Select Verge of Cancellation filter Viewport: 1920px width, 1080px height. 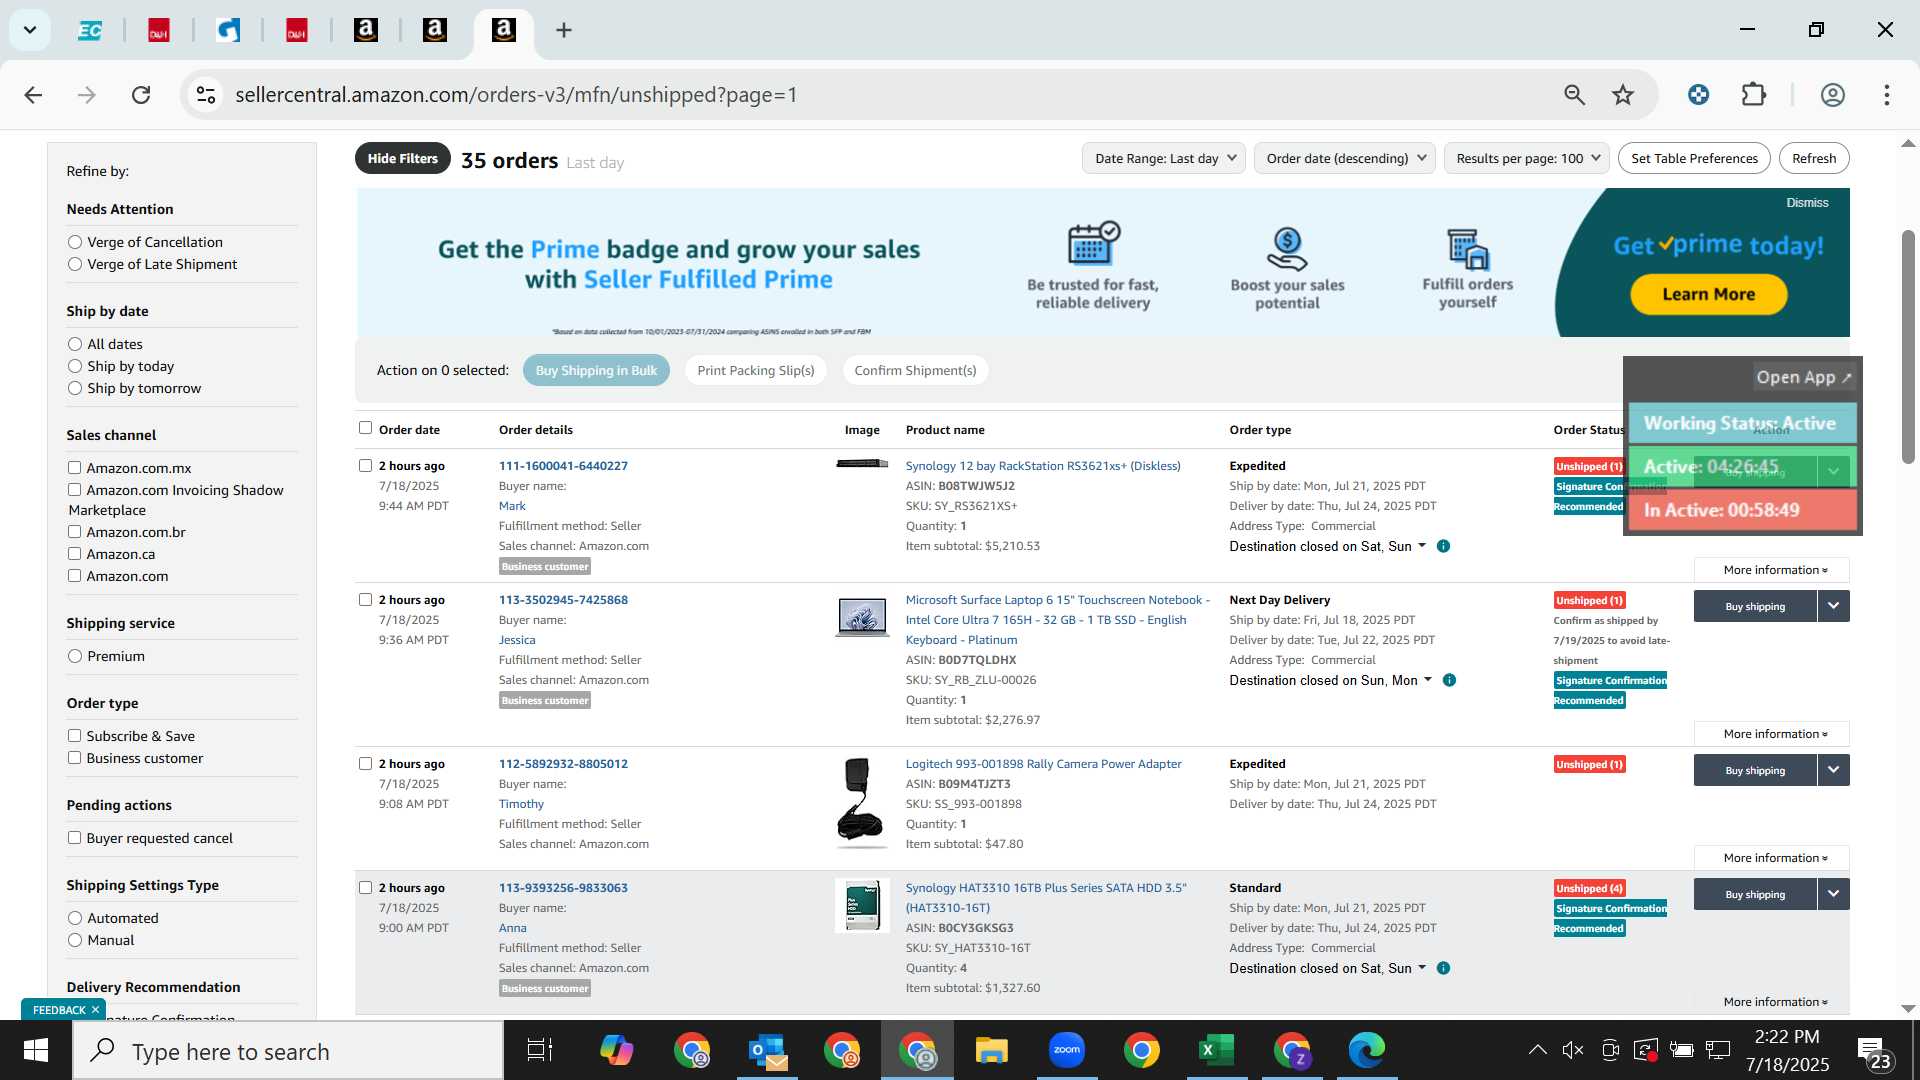point(75,242)
